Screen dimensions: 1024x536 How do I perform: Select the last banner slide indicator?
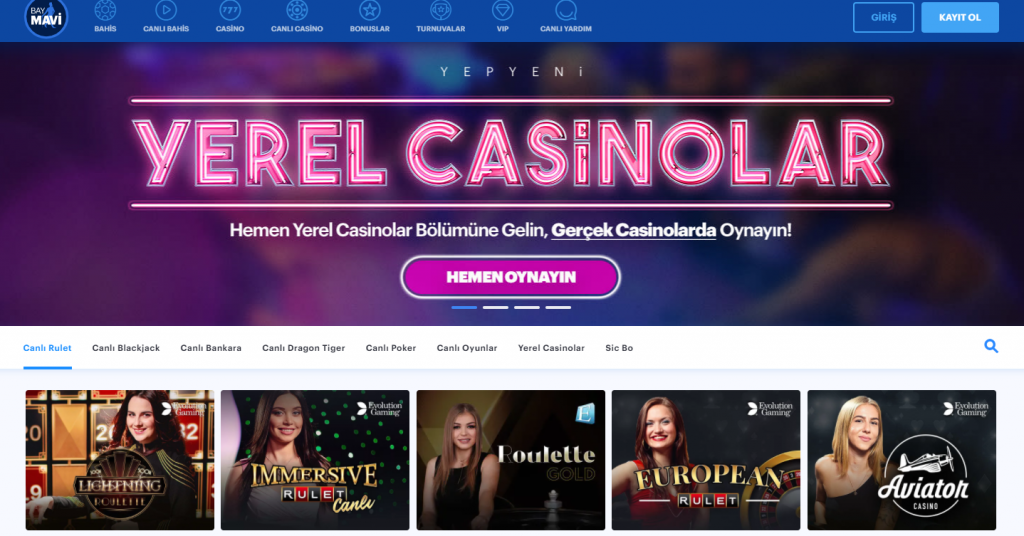click(558, 307)
